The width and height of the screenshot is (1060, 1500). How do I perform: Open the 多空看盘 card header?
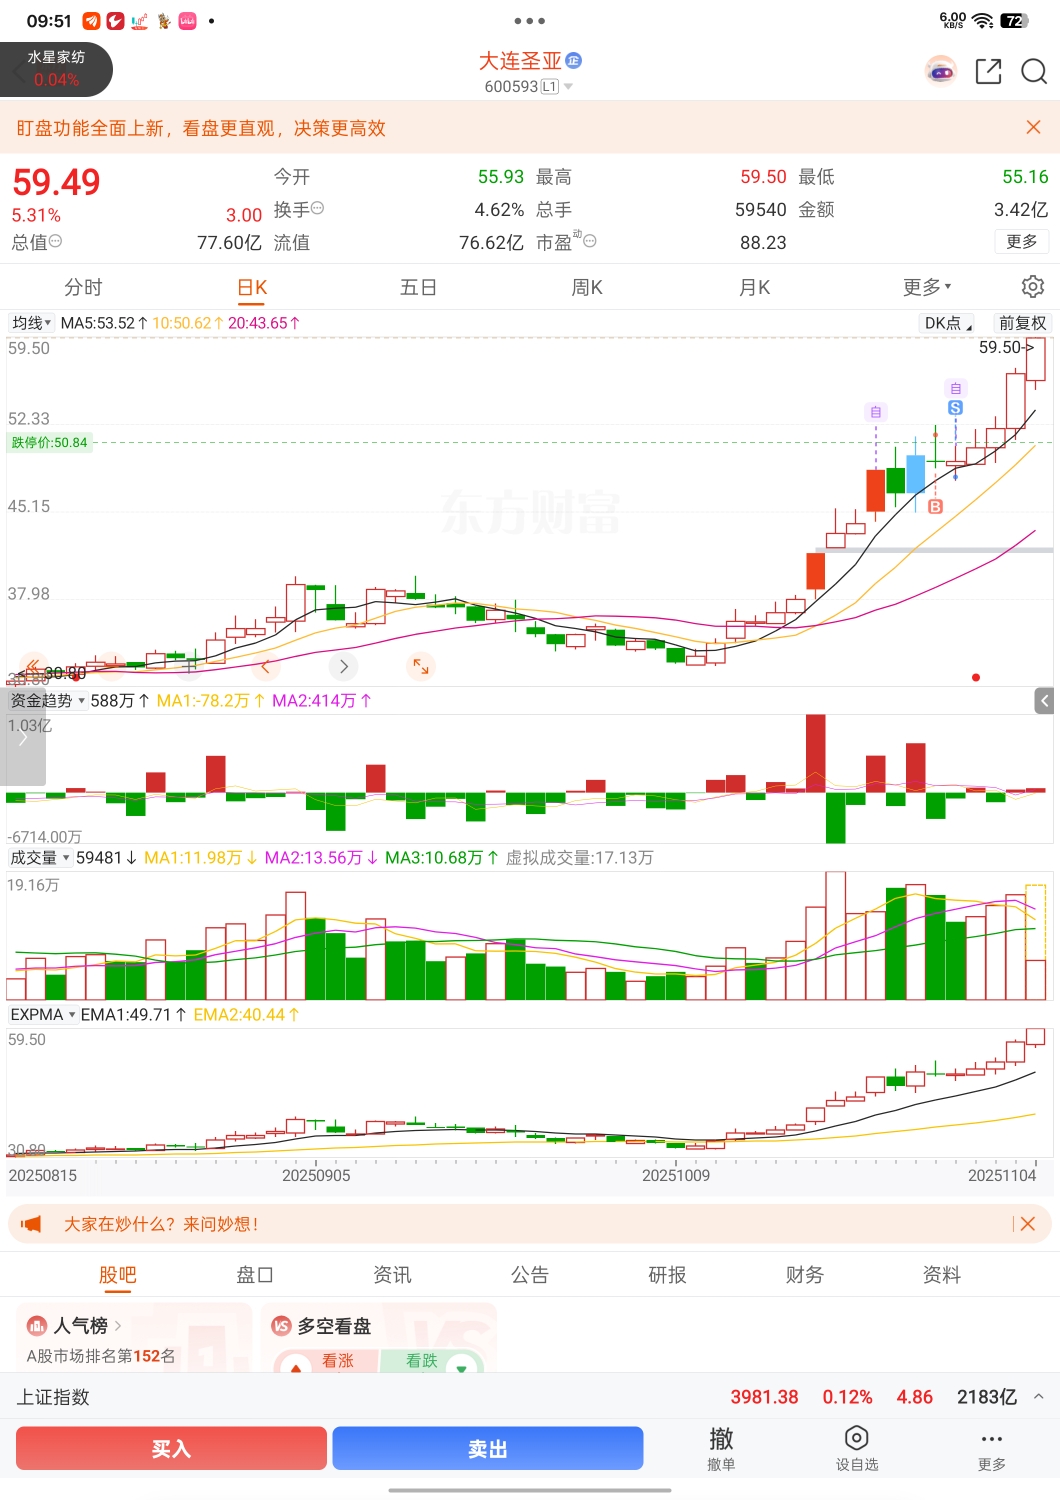click(x=322, y=1326)
